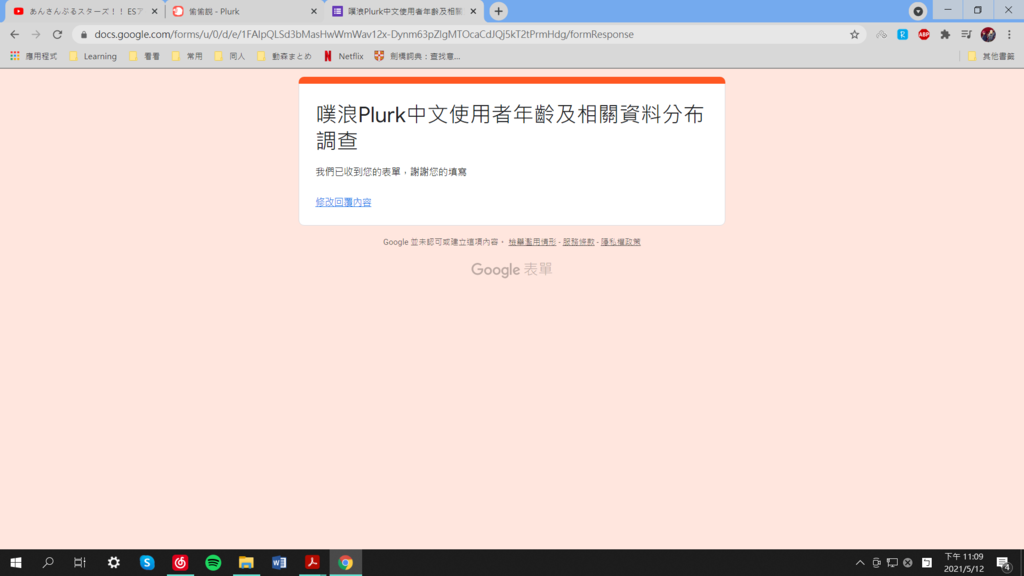Click the padlock site info icon
The width and height of the screenshot is (1024, 576).
point(84,35)
